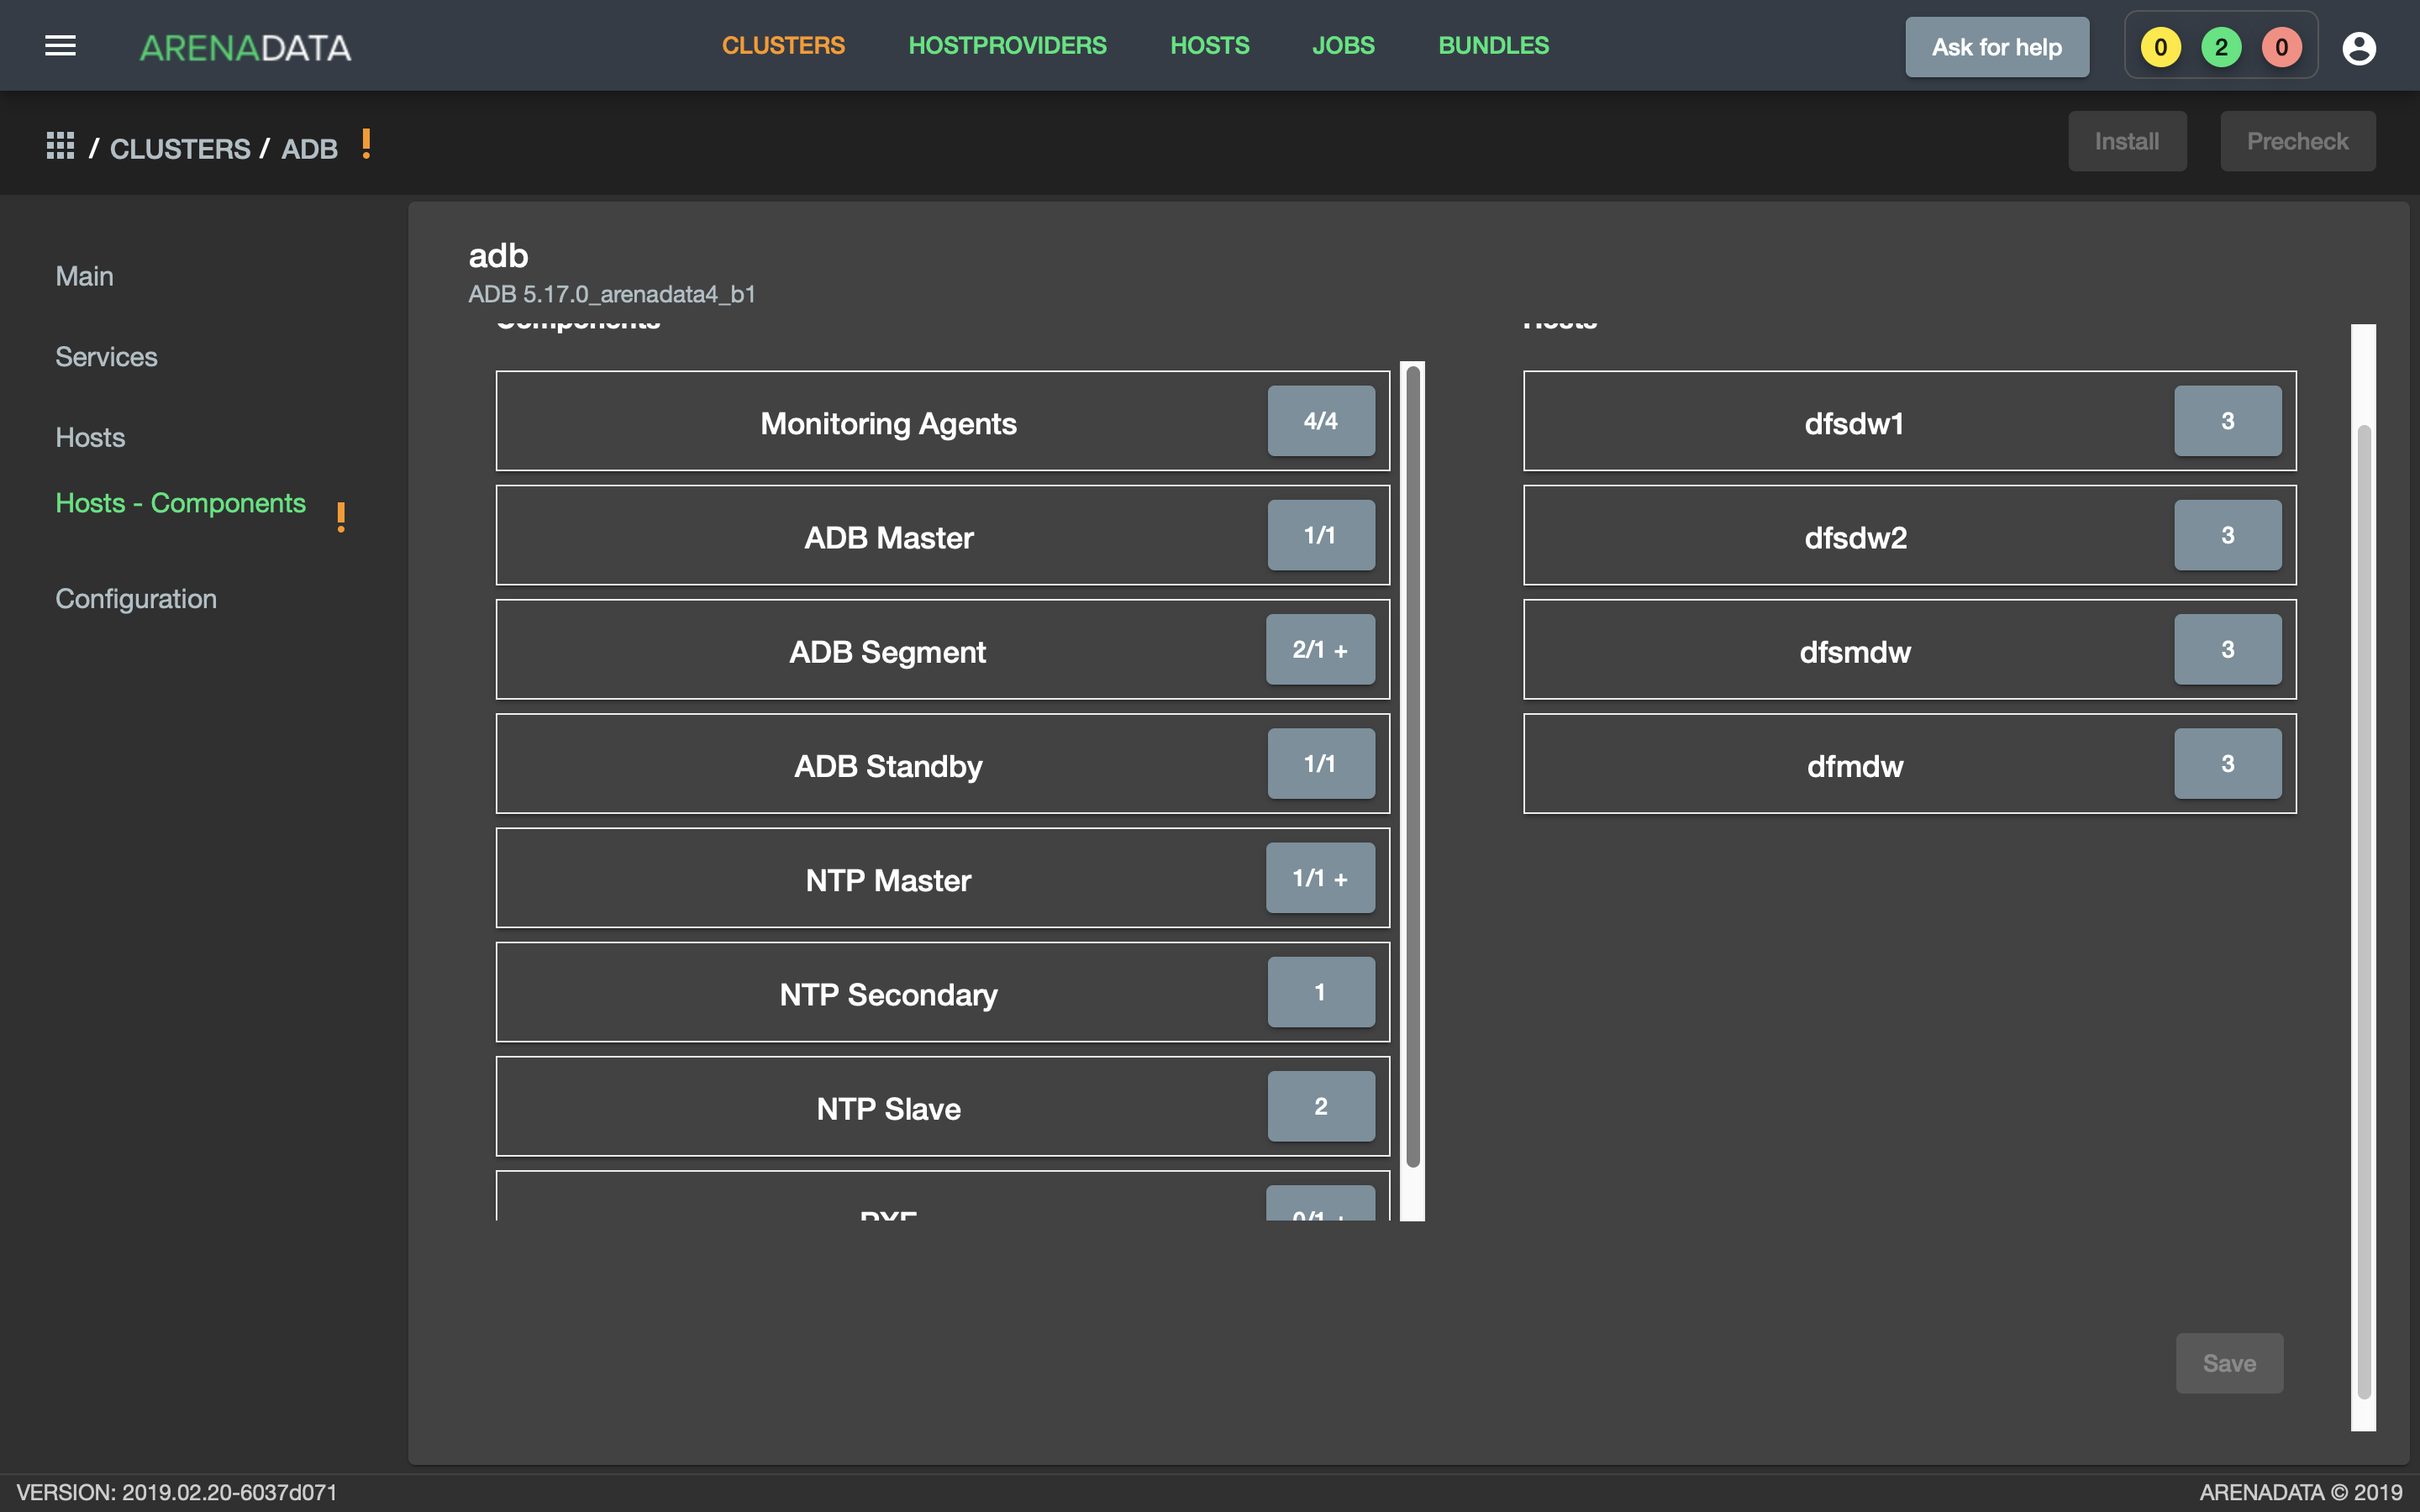Screen dimensions: 2420x1512
Task: Expand ADB Segment 2/1 + counter
Action: coord(1320,650)
